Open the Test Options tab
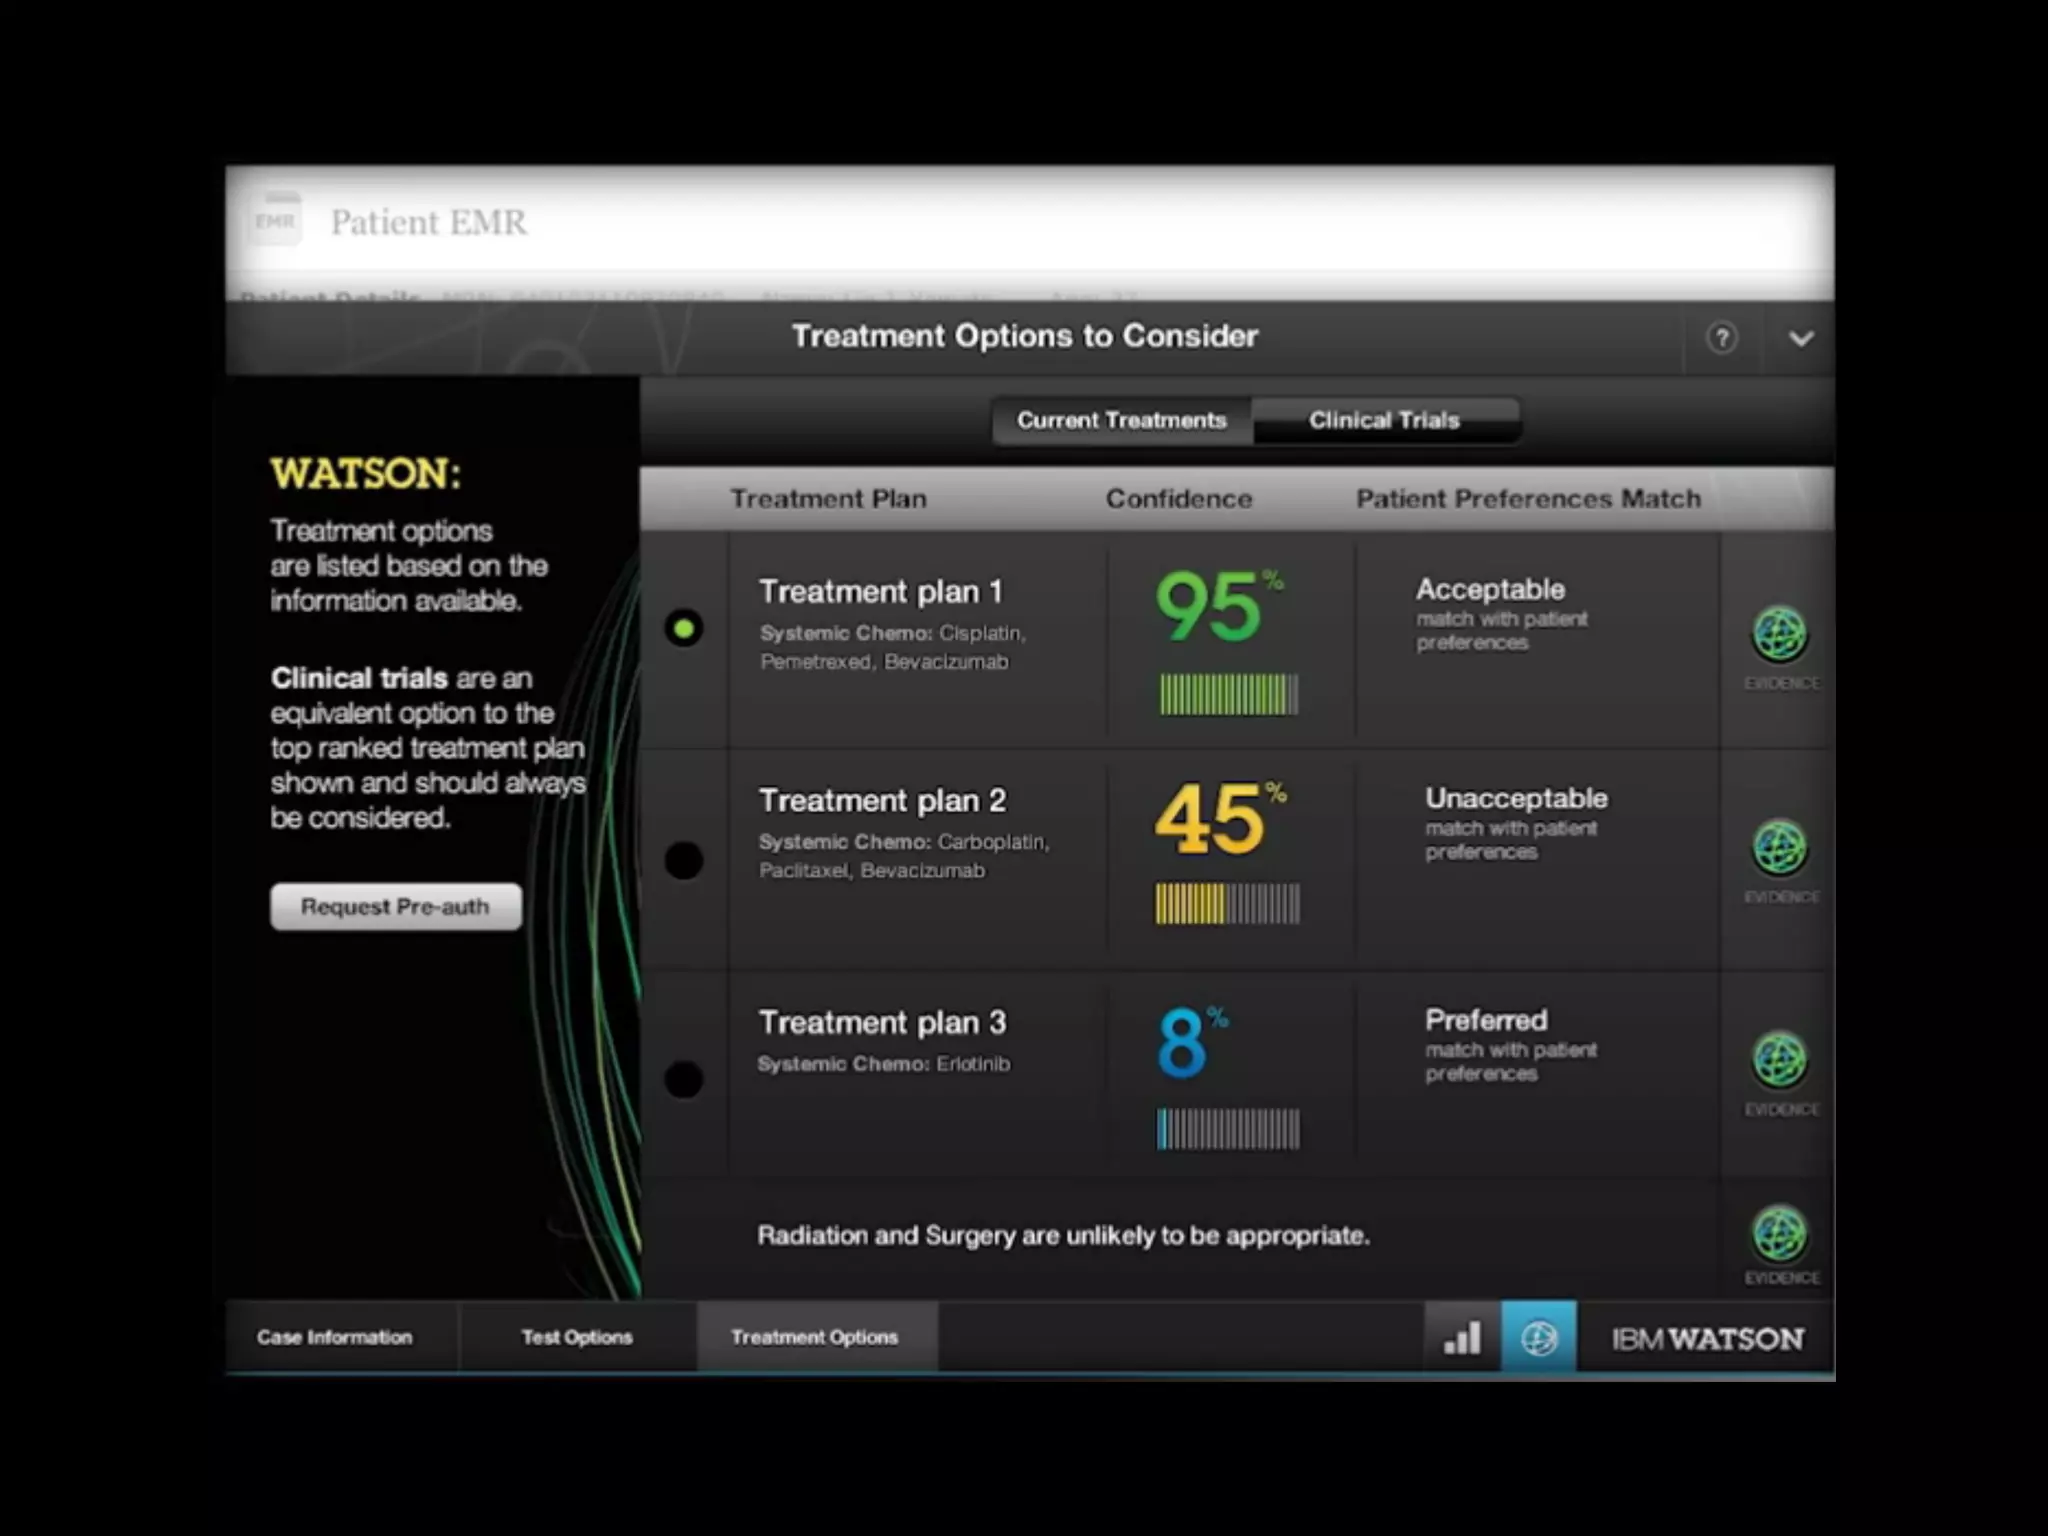The image size is (2048, 1536). click(577, 1337)
